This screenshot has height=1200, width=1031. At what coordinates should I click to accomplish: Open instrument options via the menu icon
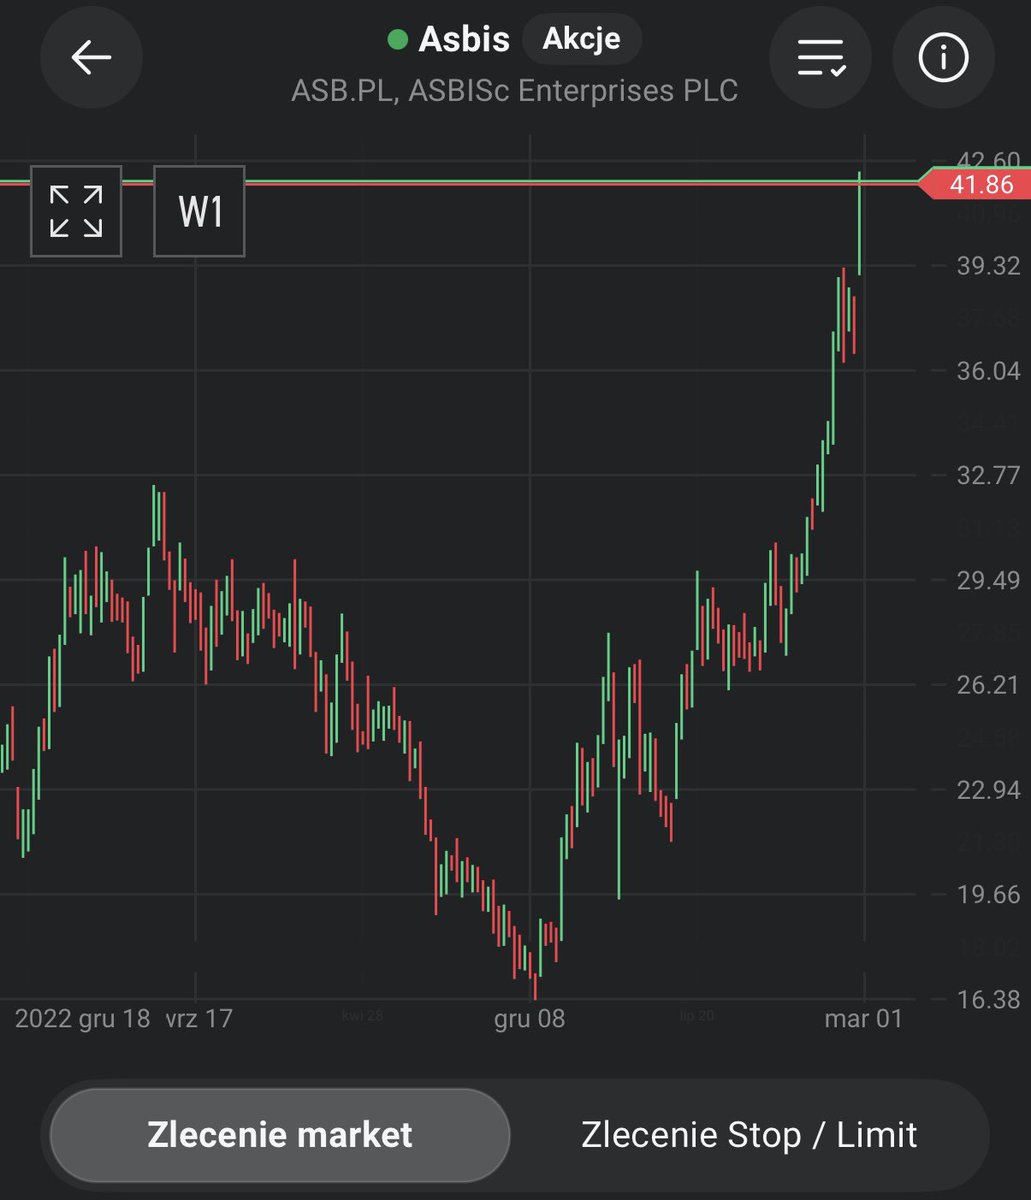(x=820, y=57)
